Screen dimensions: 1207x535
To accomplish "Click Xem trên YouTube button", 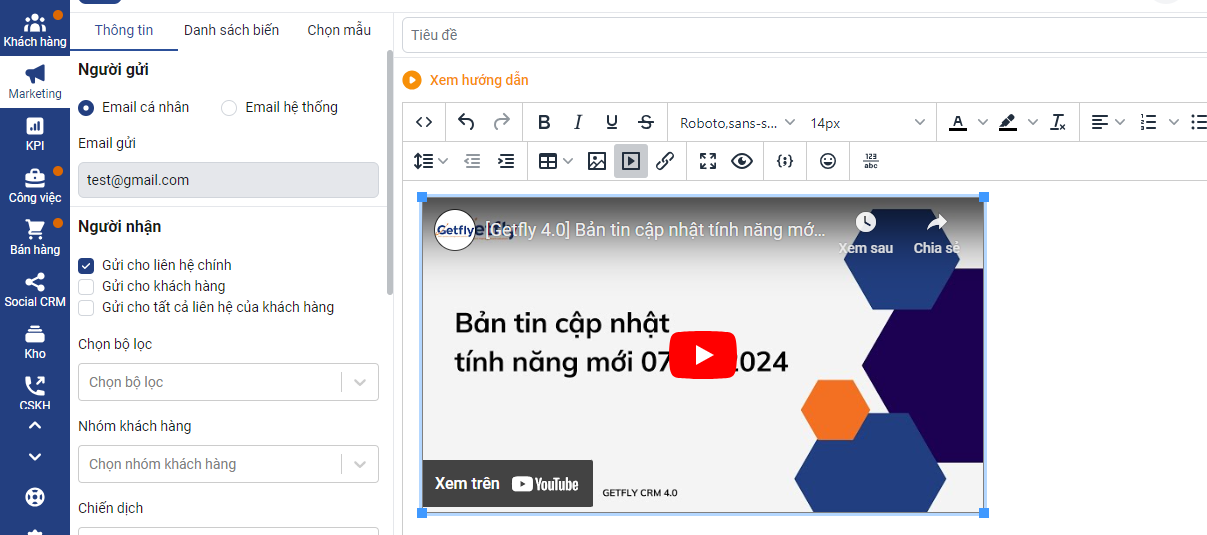I will pos(507,484).
